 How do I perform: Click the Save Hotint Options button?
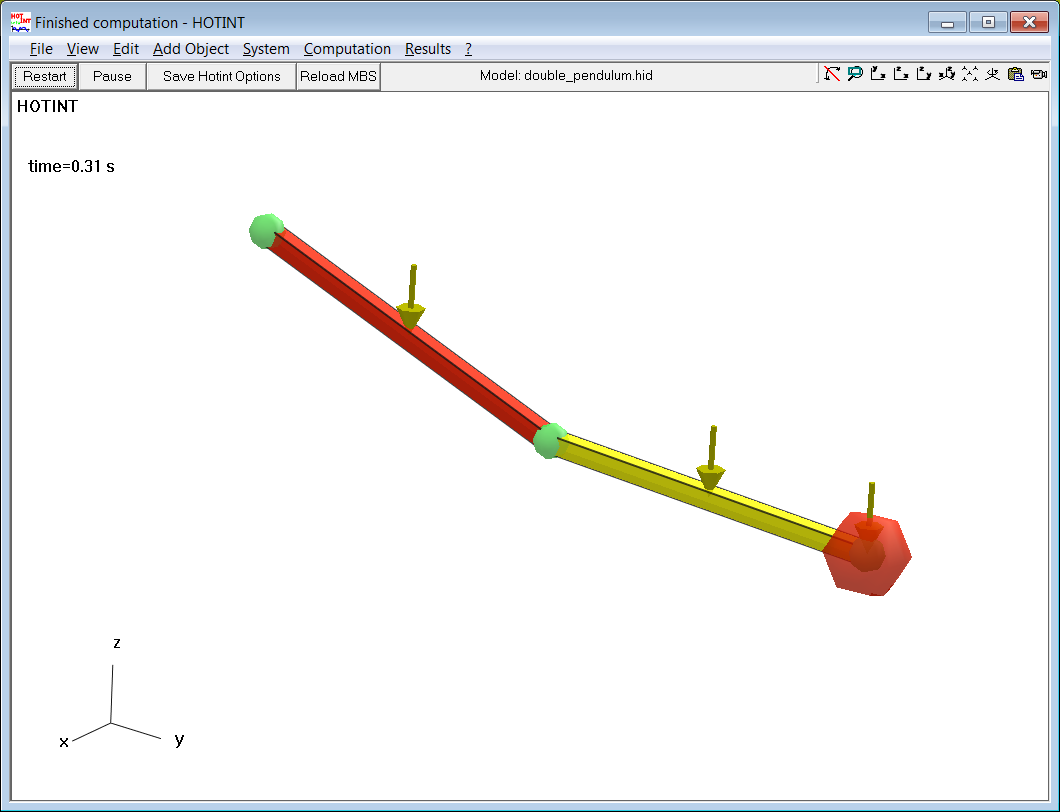coord(220,75)
